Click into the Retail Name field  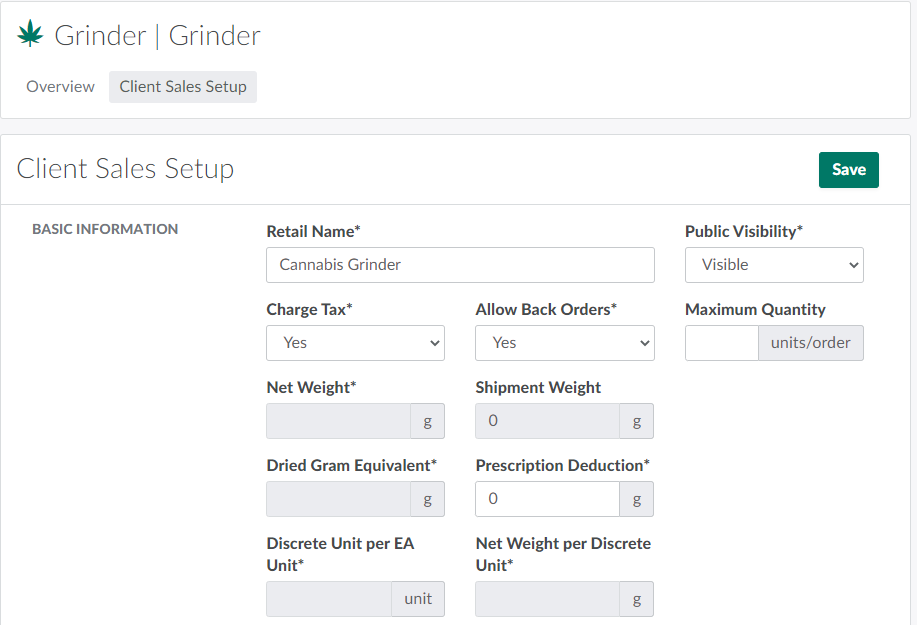460,265
